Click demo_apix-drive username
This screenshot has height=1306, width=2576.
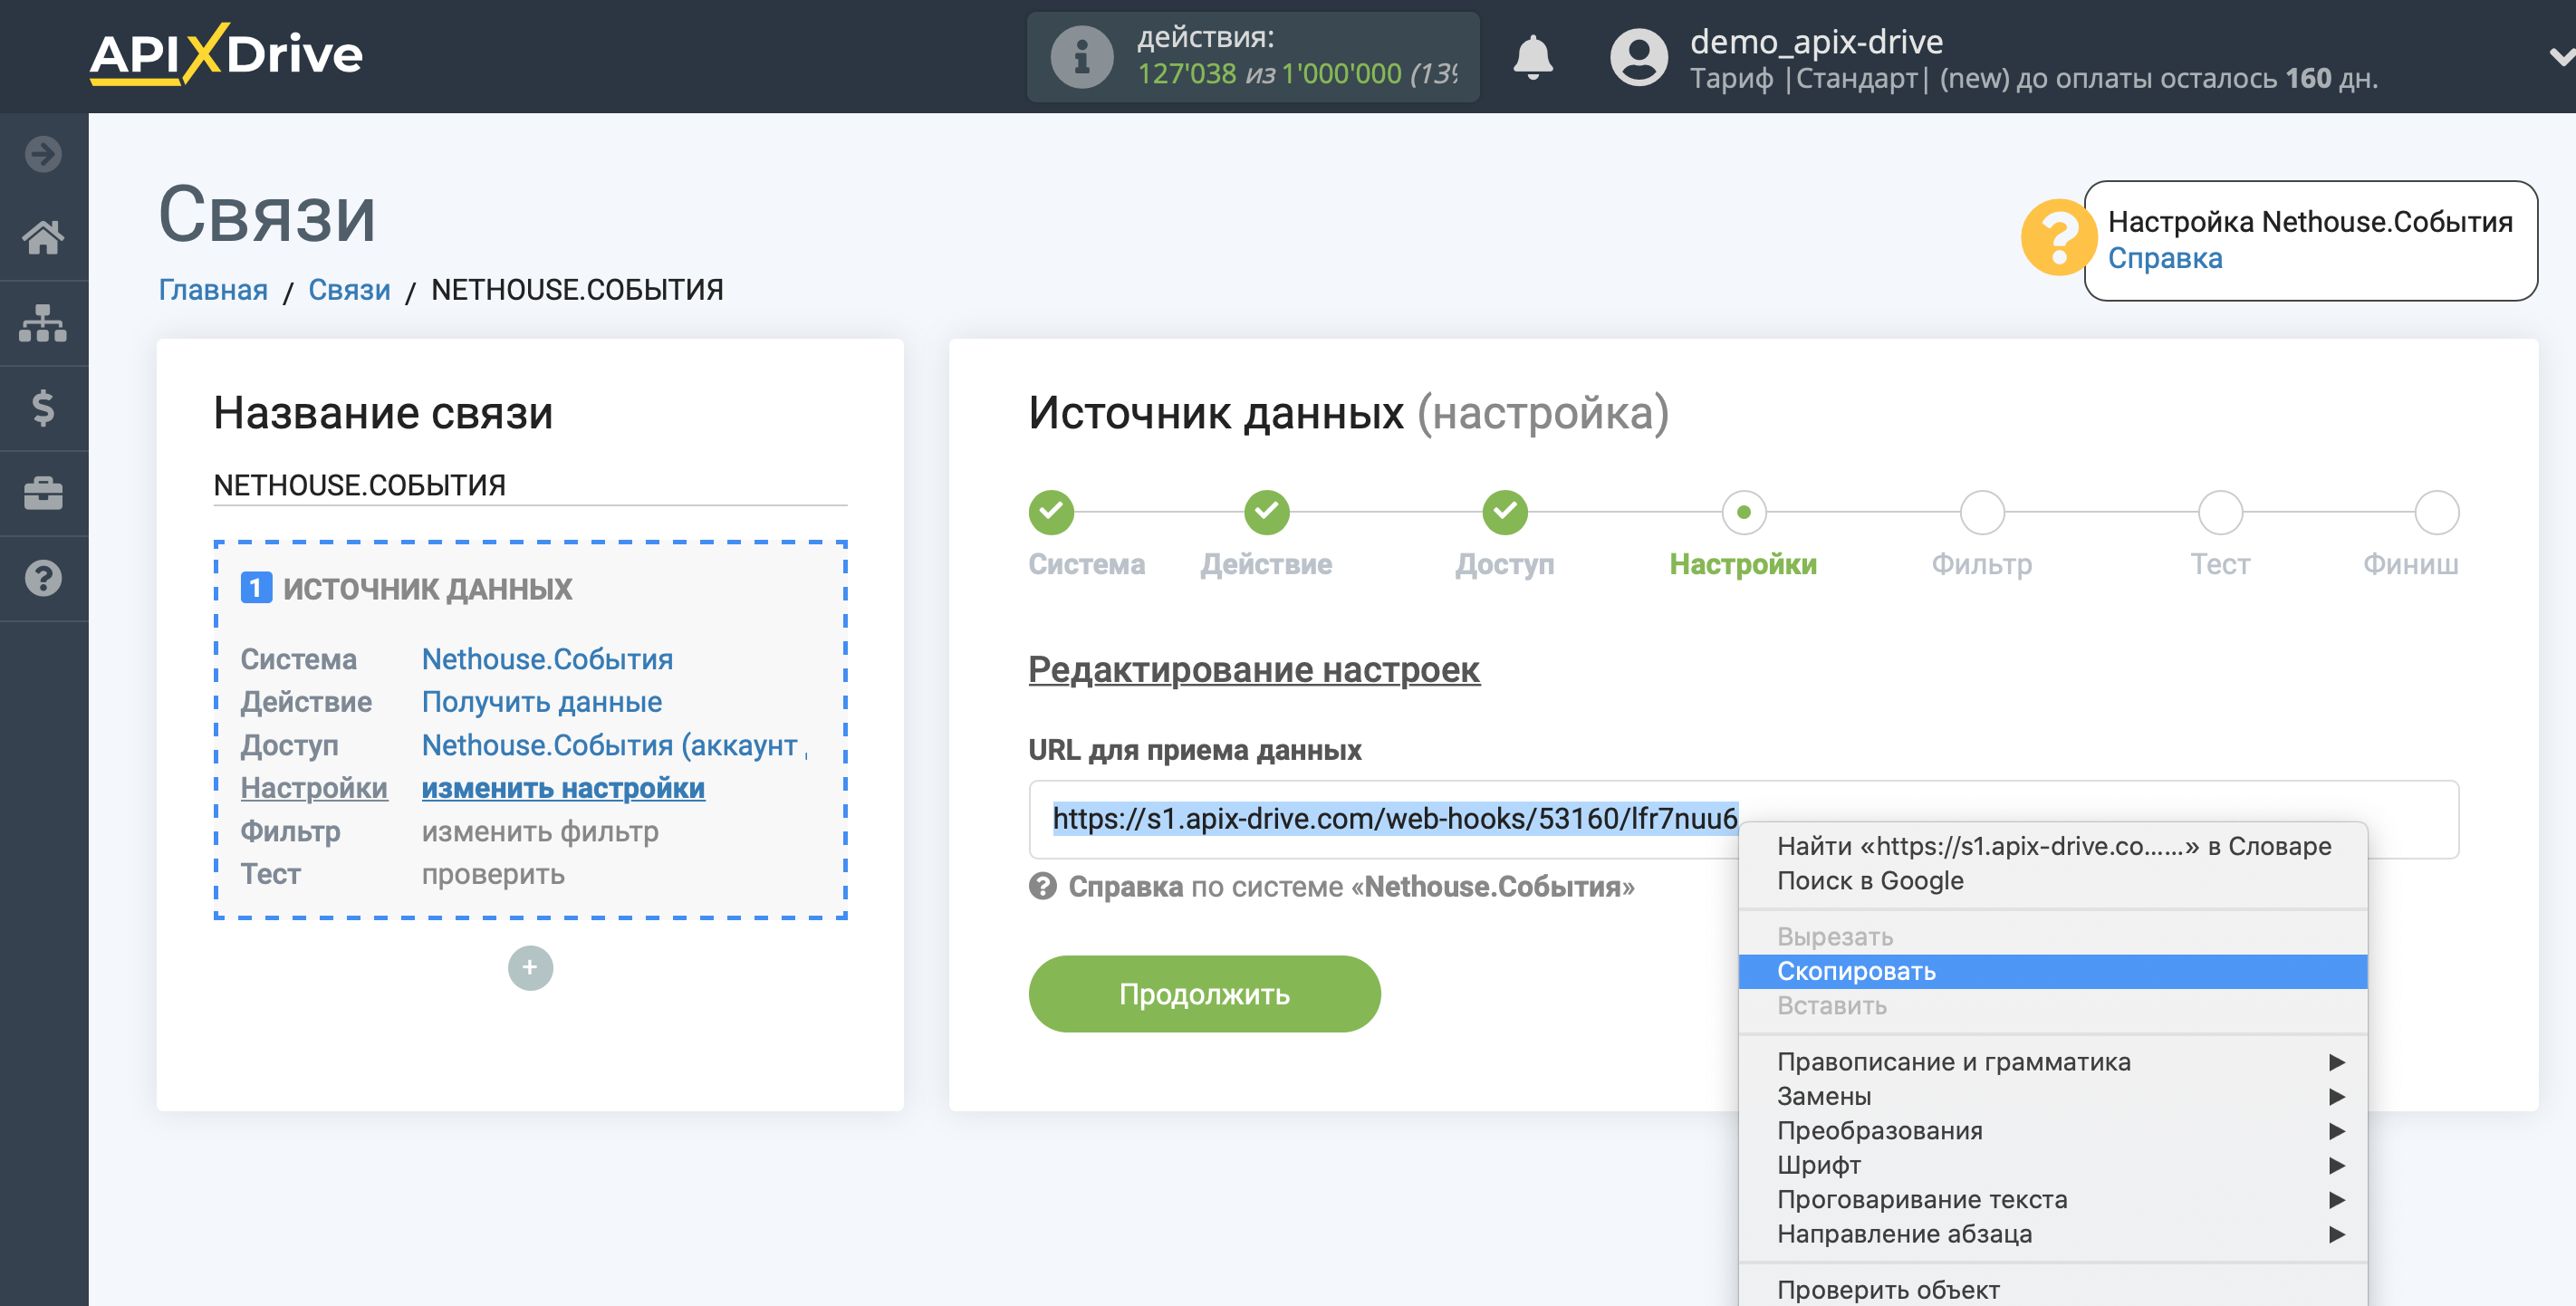pos(1816,41)
